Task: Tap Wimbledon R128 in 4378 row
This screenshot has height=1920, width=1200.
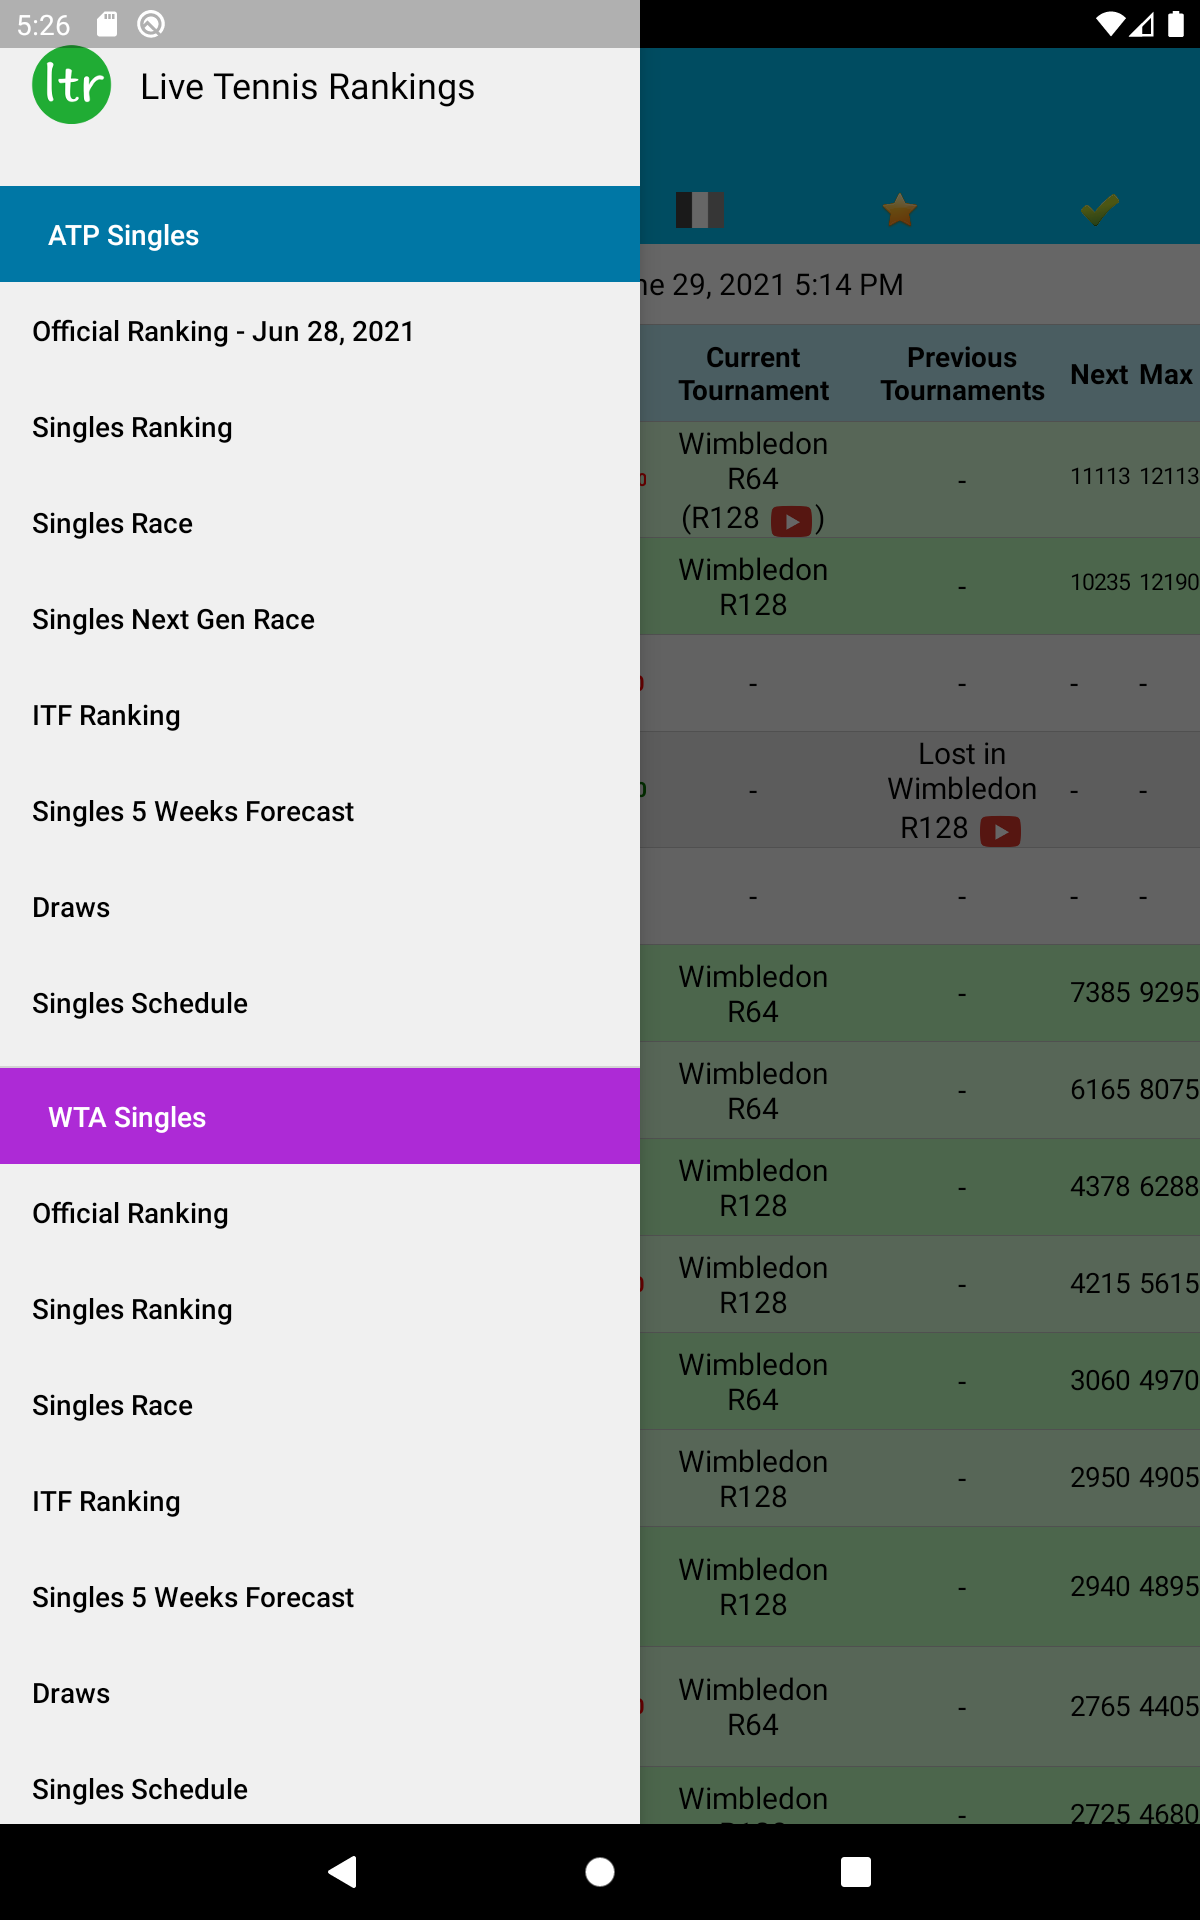Action: click(753, 1188)
